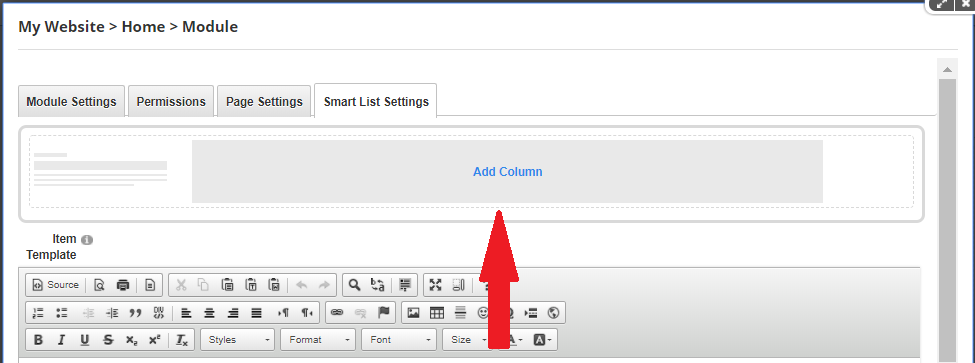975x363 pixels.
Task: Center-align the text
Action: click(210, 313)
